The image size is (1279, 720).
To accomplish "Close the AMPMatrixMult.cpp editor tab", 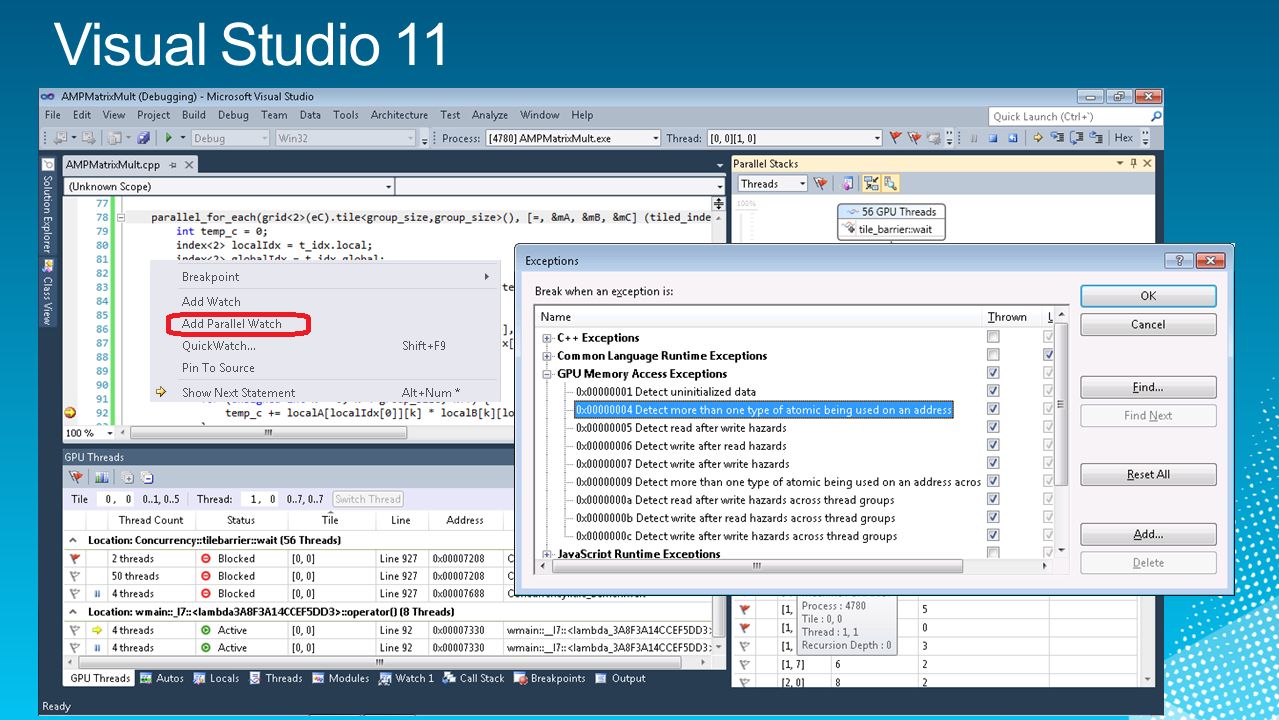I will (188, 165).
